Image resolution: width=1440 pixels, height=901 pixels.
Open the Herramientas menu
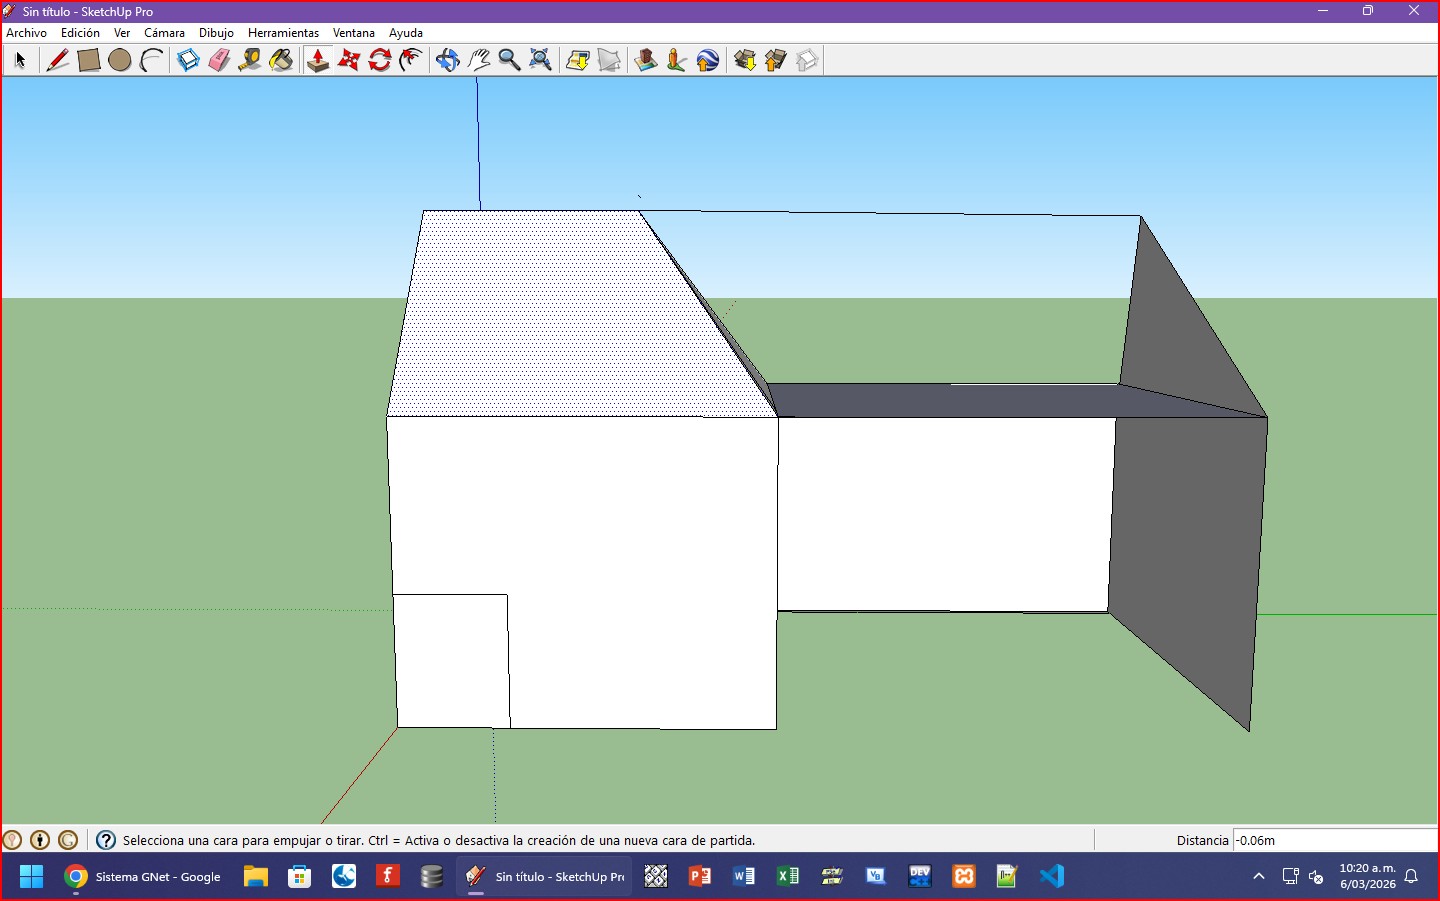[283, 33]
